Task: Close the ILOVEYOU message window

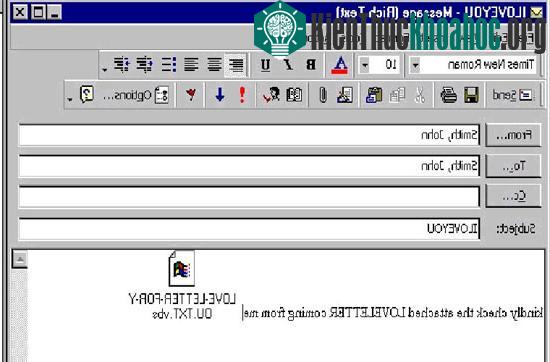Action: click(20, 12)
